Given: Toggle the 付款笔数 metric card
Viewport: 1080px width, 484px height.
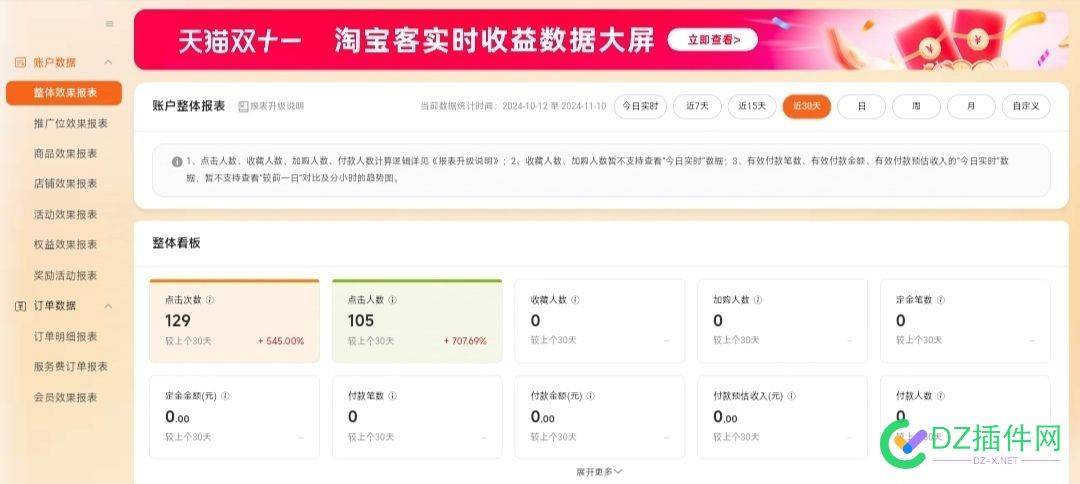Looking at the screenshot, I should coord(417,417).
